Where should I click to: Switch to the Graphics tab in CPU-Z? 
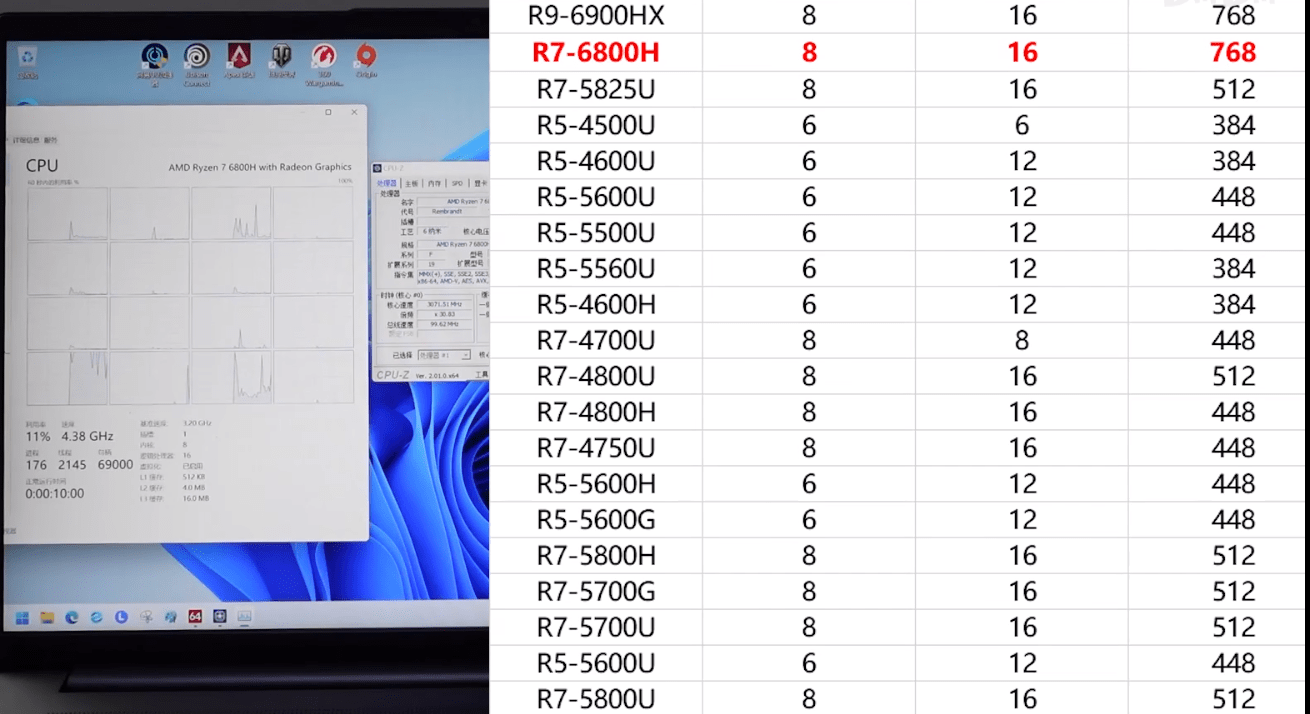(480, 184)
